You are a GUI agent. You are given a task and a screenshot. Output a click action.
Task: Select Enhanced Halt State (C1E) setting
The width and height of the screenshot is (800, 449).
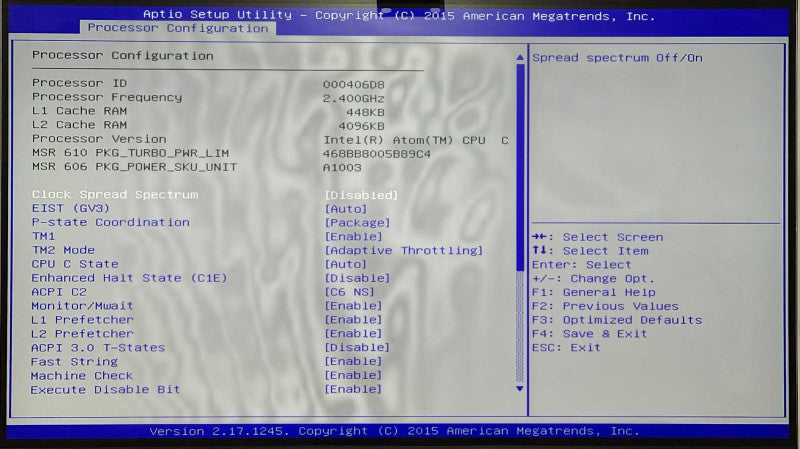tap(129, 278)
